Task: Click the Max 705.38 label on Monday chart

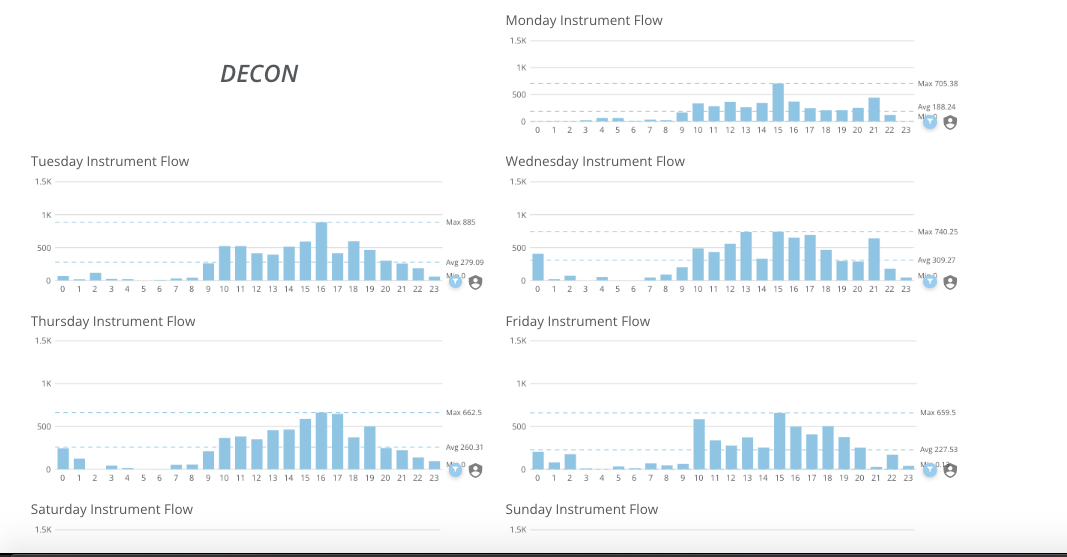Action: pos(937,84)
